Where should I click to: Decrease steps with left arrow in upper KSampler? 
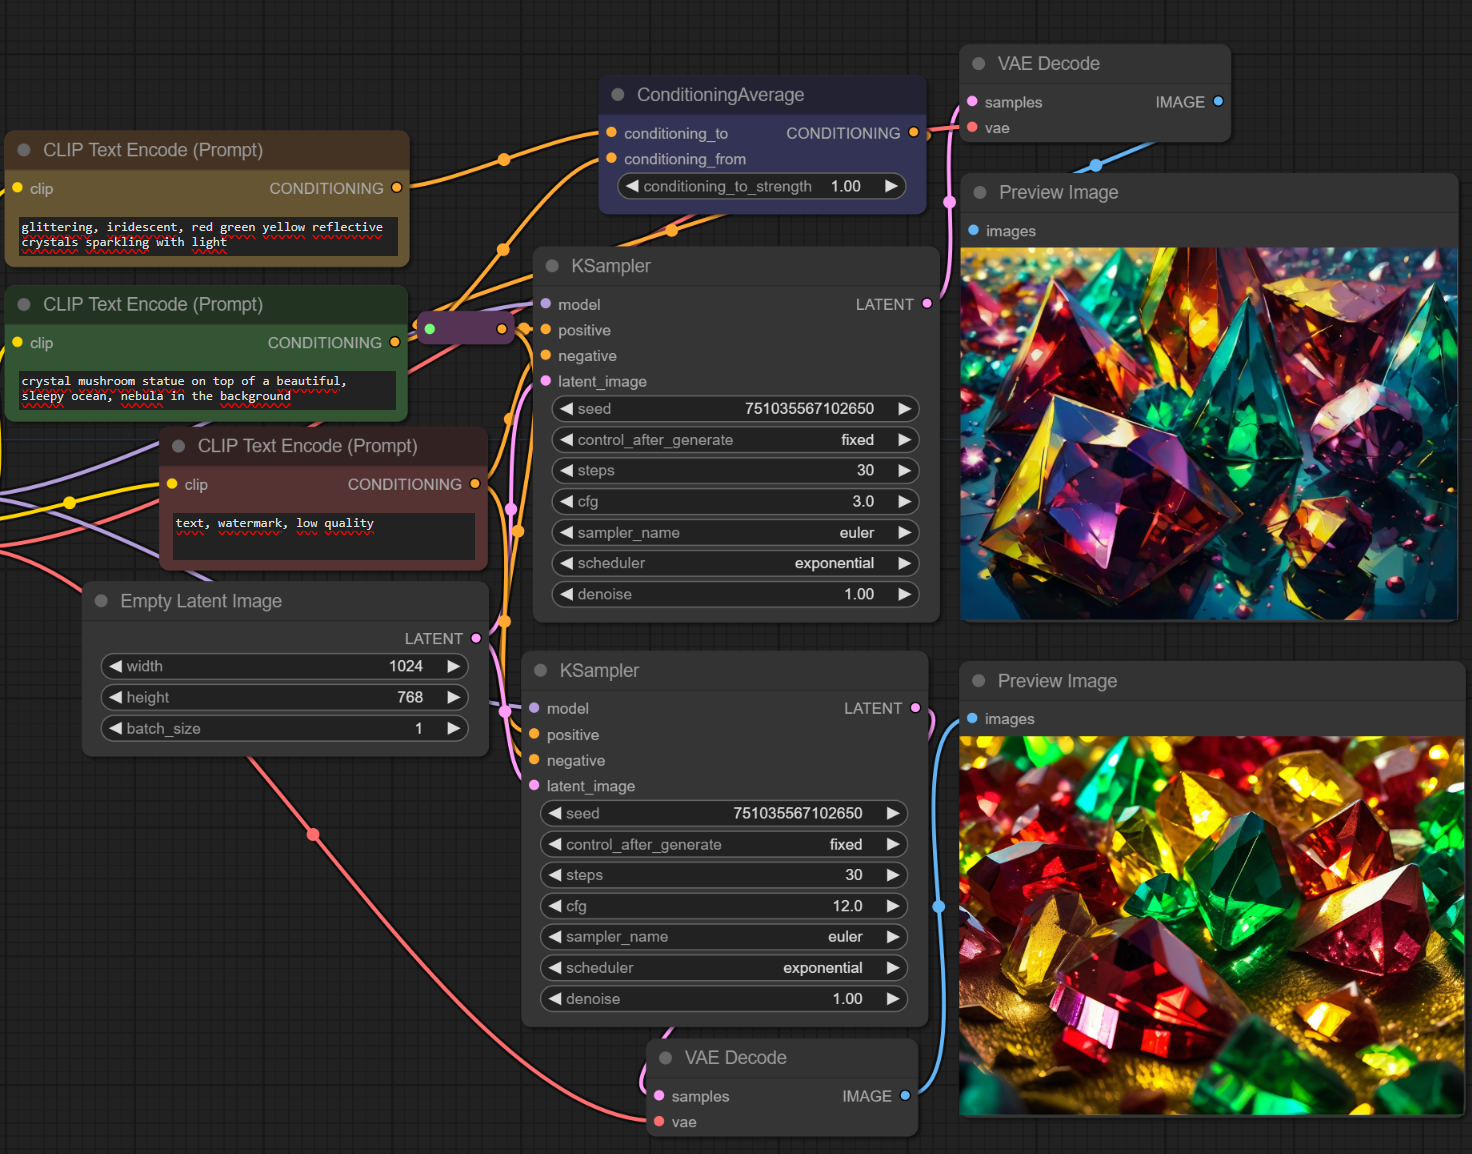click(567, 471)
